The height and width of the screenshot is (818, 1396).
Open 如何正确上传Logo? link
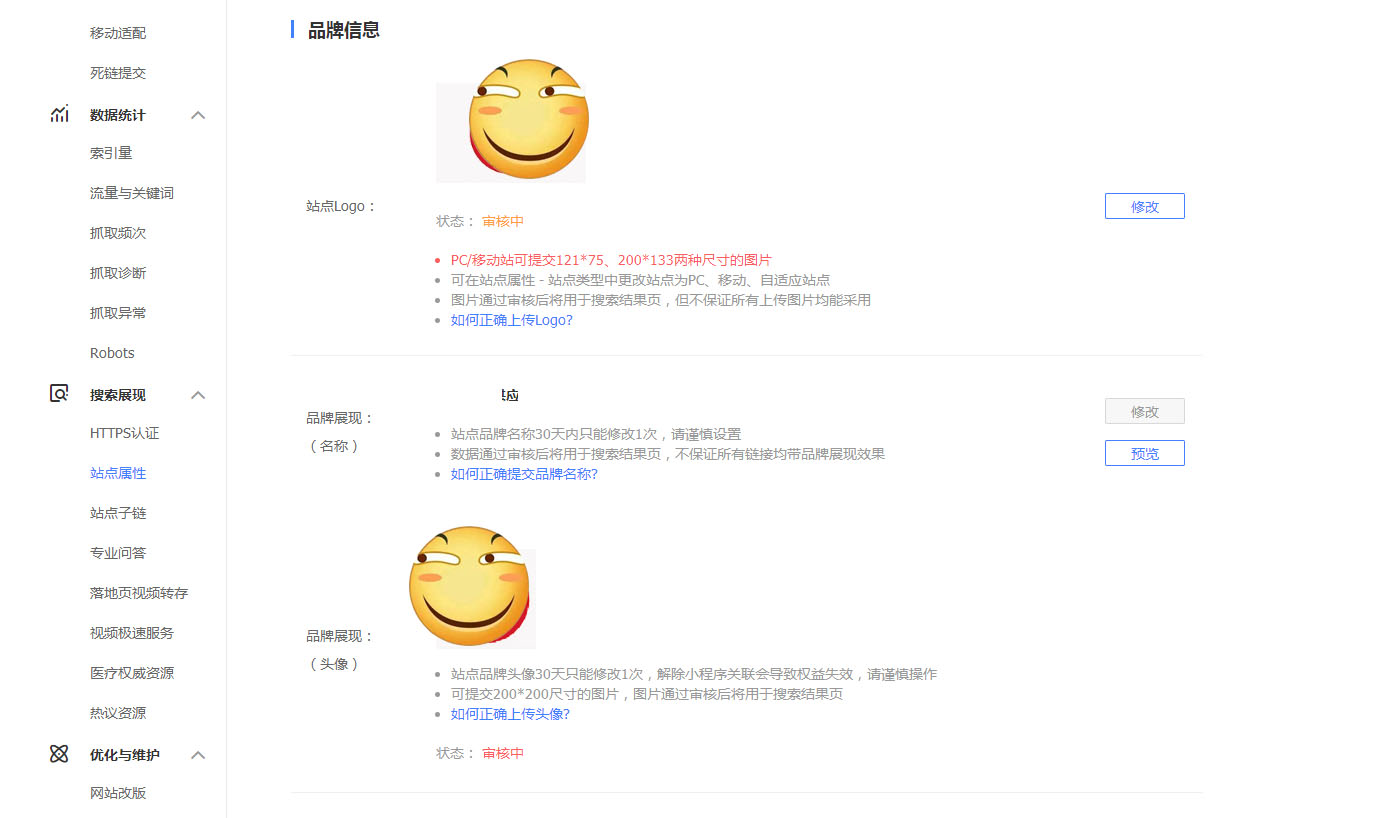tap(512, 320)
